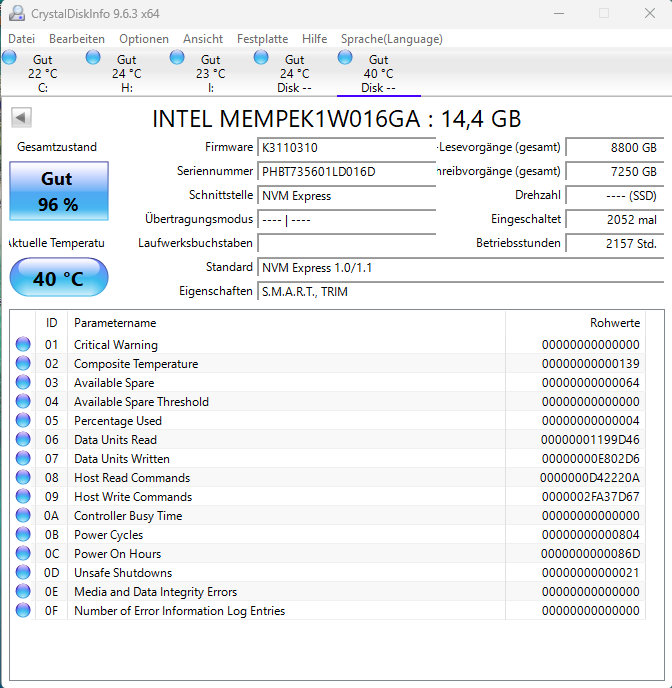The image size is (672, 688).
Task: Click status orb for Available Spare row
Action: (23, 382)
